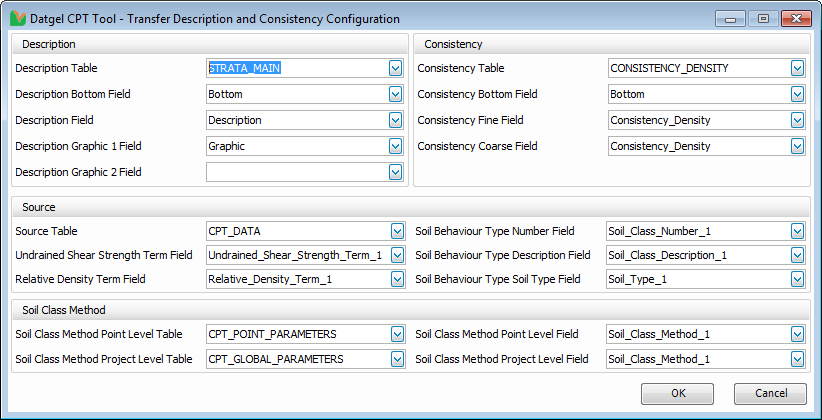Viewport: 822px width, 420px height.
Task: Expand Soil Behaviour Type Soil Type Field dropdown
Action: pyautogui.click(x=797, y=279)
